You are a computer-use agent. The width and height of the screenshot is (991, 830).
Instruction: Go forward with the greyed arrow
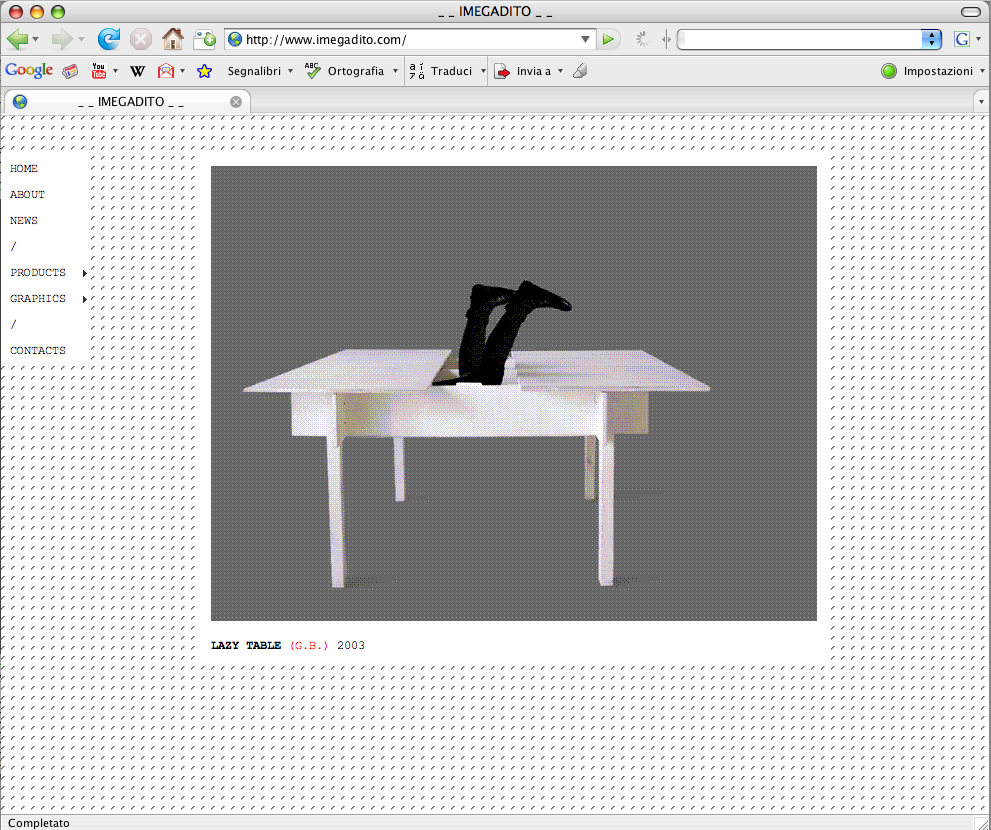click(62, 39)
